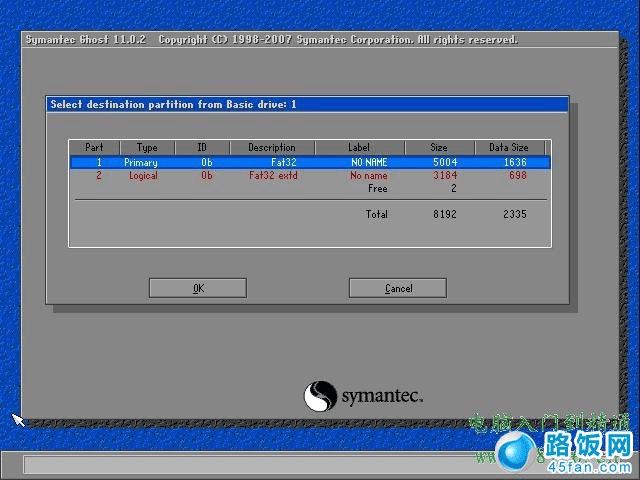Screen dimensions: 640x480
Task: Click the Cancel button
Action: coord(398,288)
